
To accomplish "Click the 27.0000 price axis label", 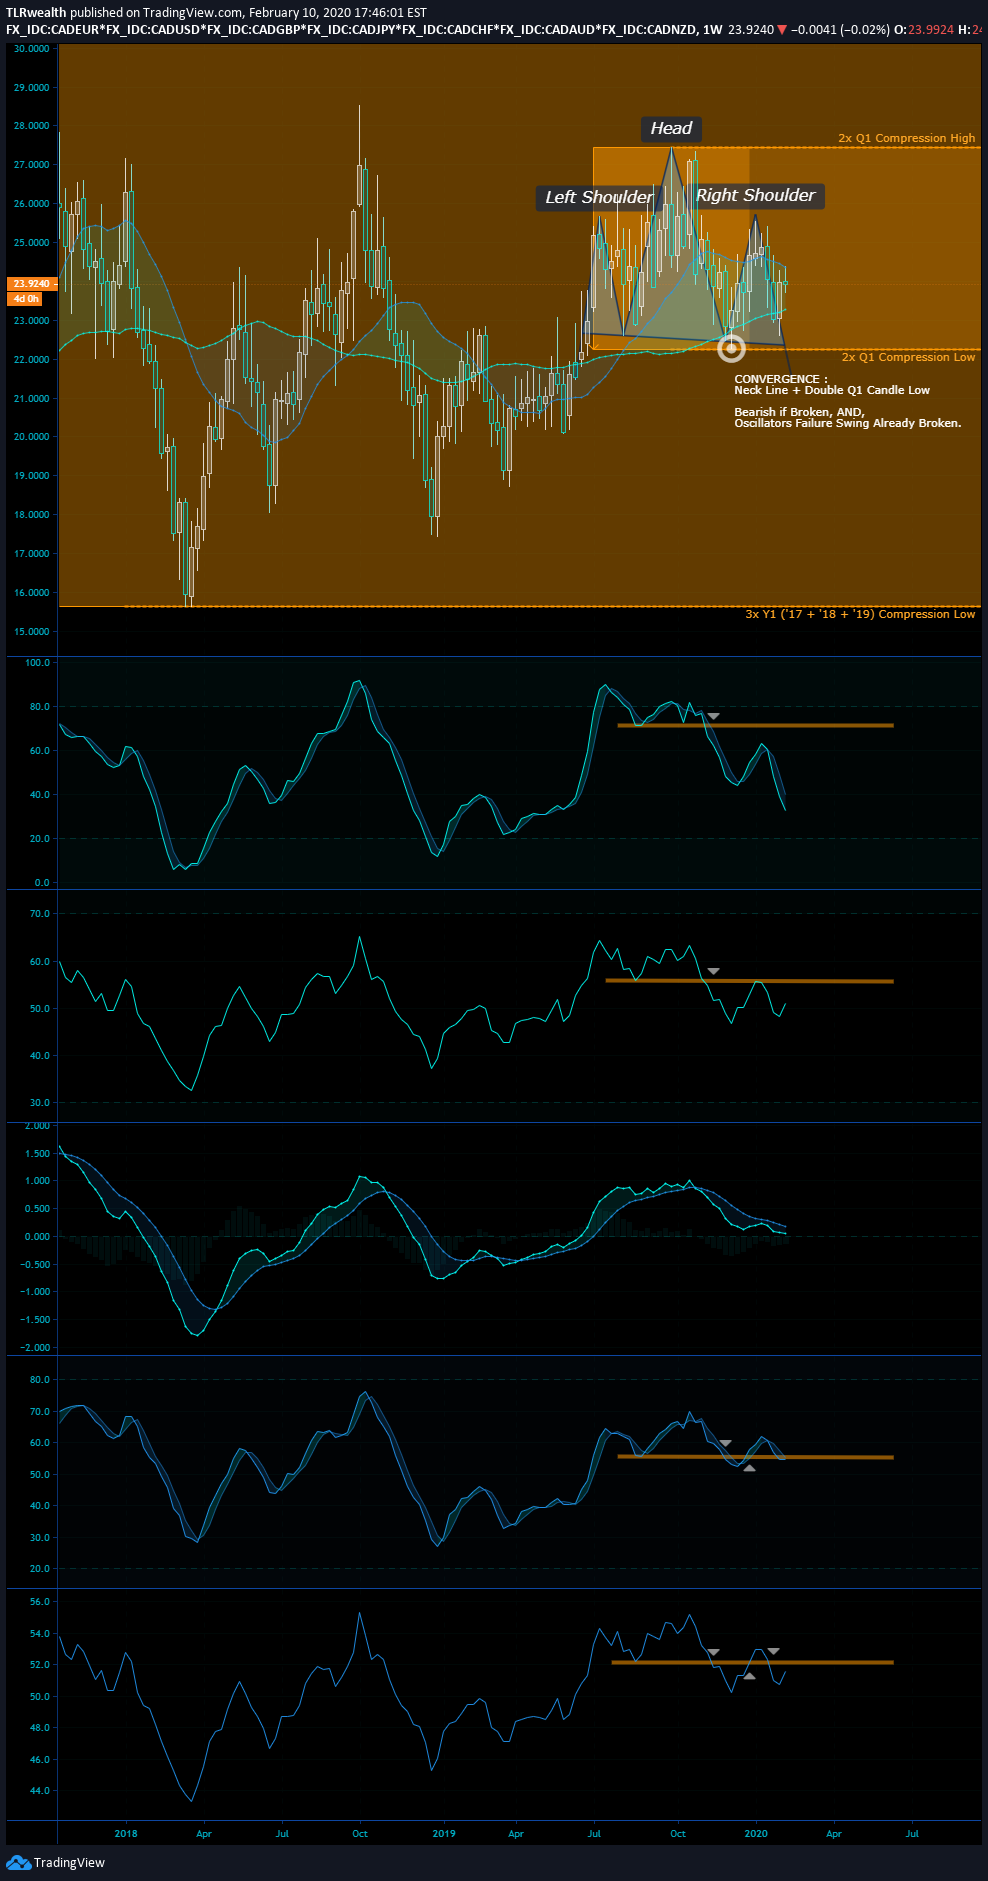I will [31, 164].
